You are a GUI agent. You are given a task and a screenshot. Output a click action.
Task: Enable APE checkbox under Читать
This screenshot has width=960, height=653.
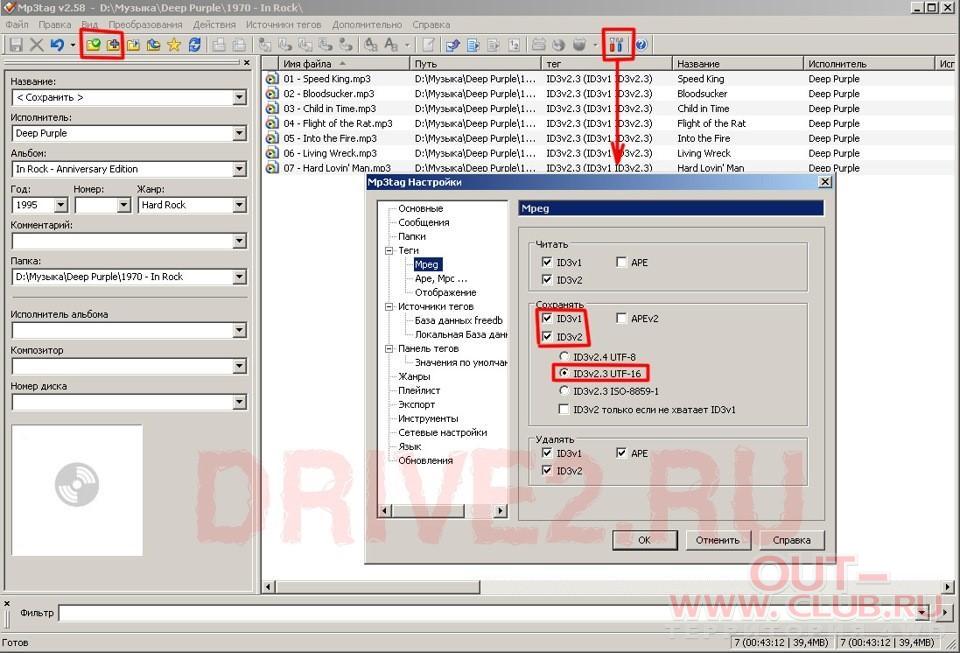621,262
